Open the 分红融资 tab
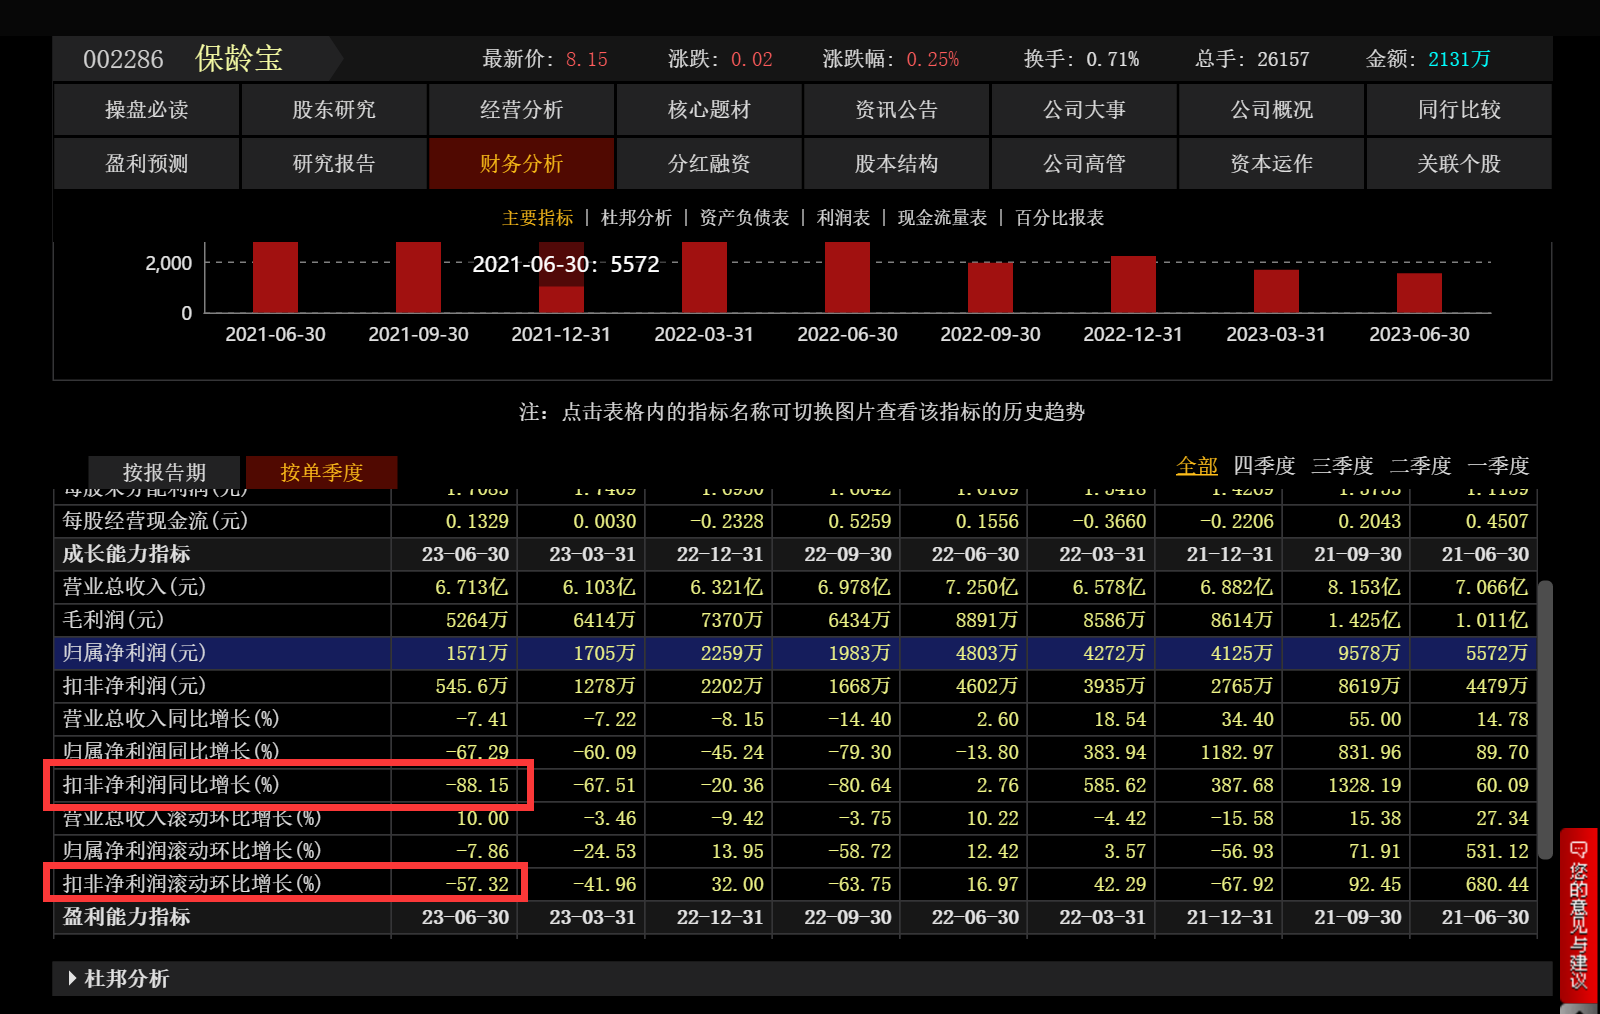This screenshot has width=1600, height=1014. (709, 164)
